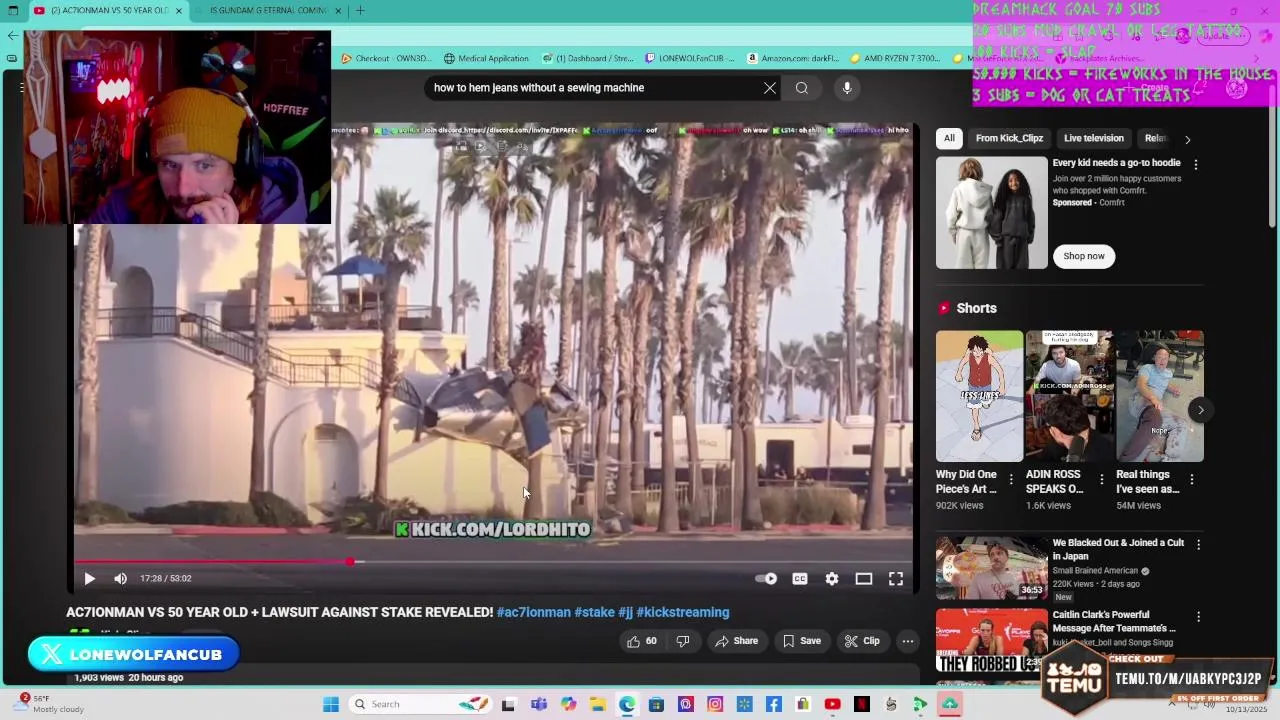Mute the video volume speaker icon
This screenshot has width=1280, height=720.
click(x=121, y=578)
